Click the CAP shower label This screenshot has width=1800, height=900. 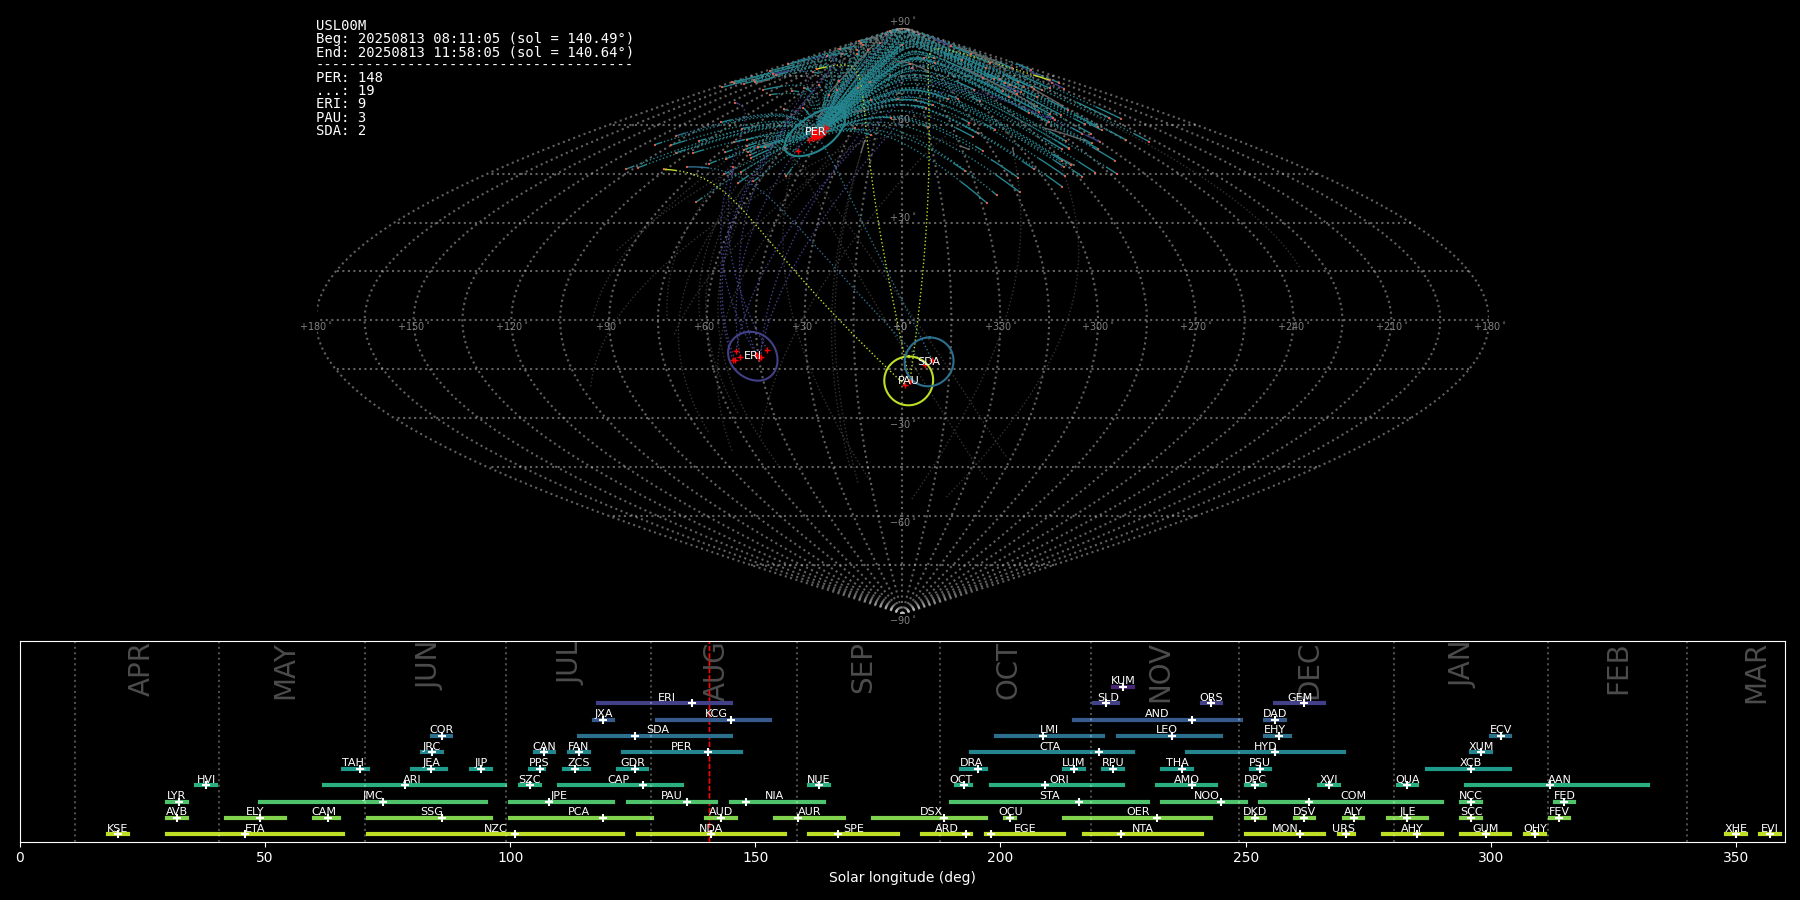point(619,780)
